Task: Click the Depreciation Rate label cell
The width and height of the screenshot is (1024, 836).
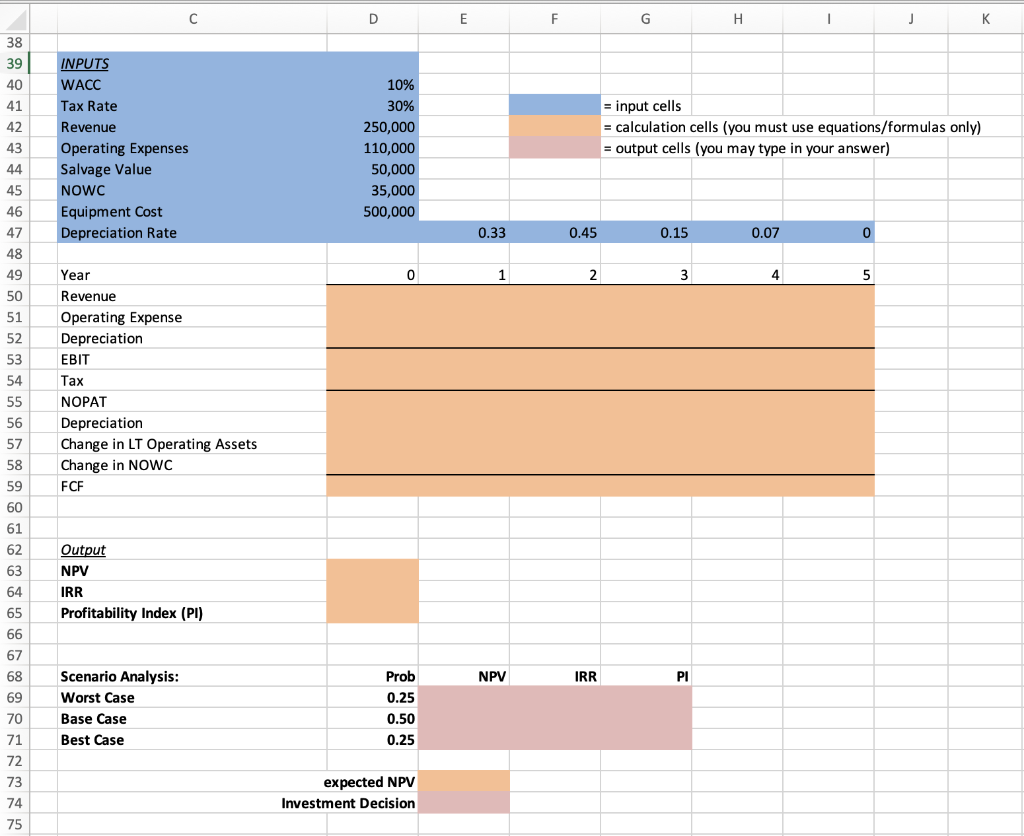Action: click(192, 233)
